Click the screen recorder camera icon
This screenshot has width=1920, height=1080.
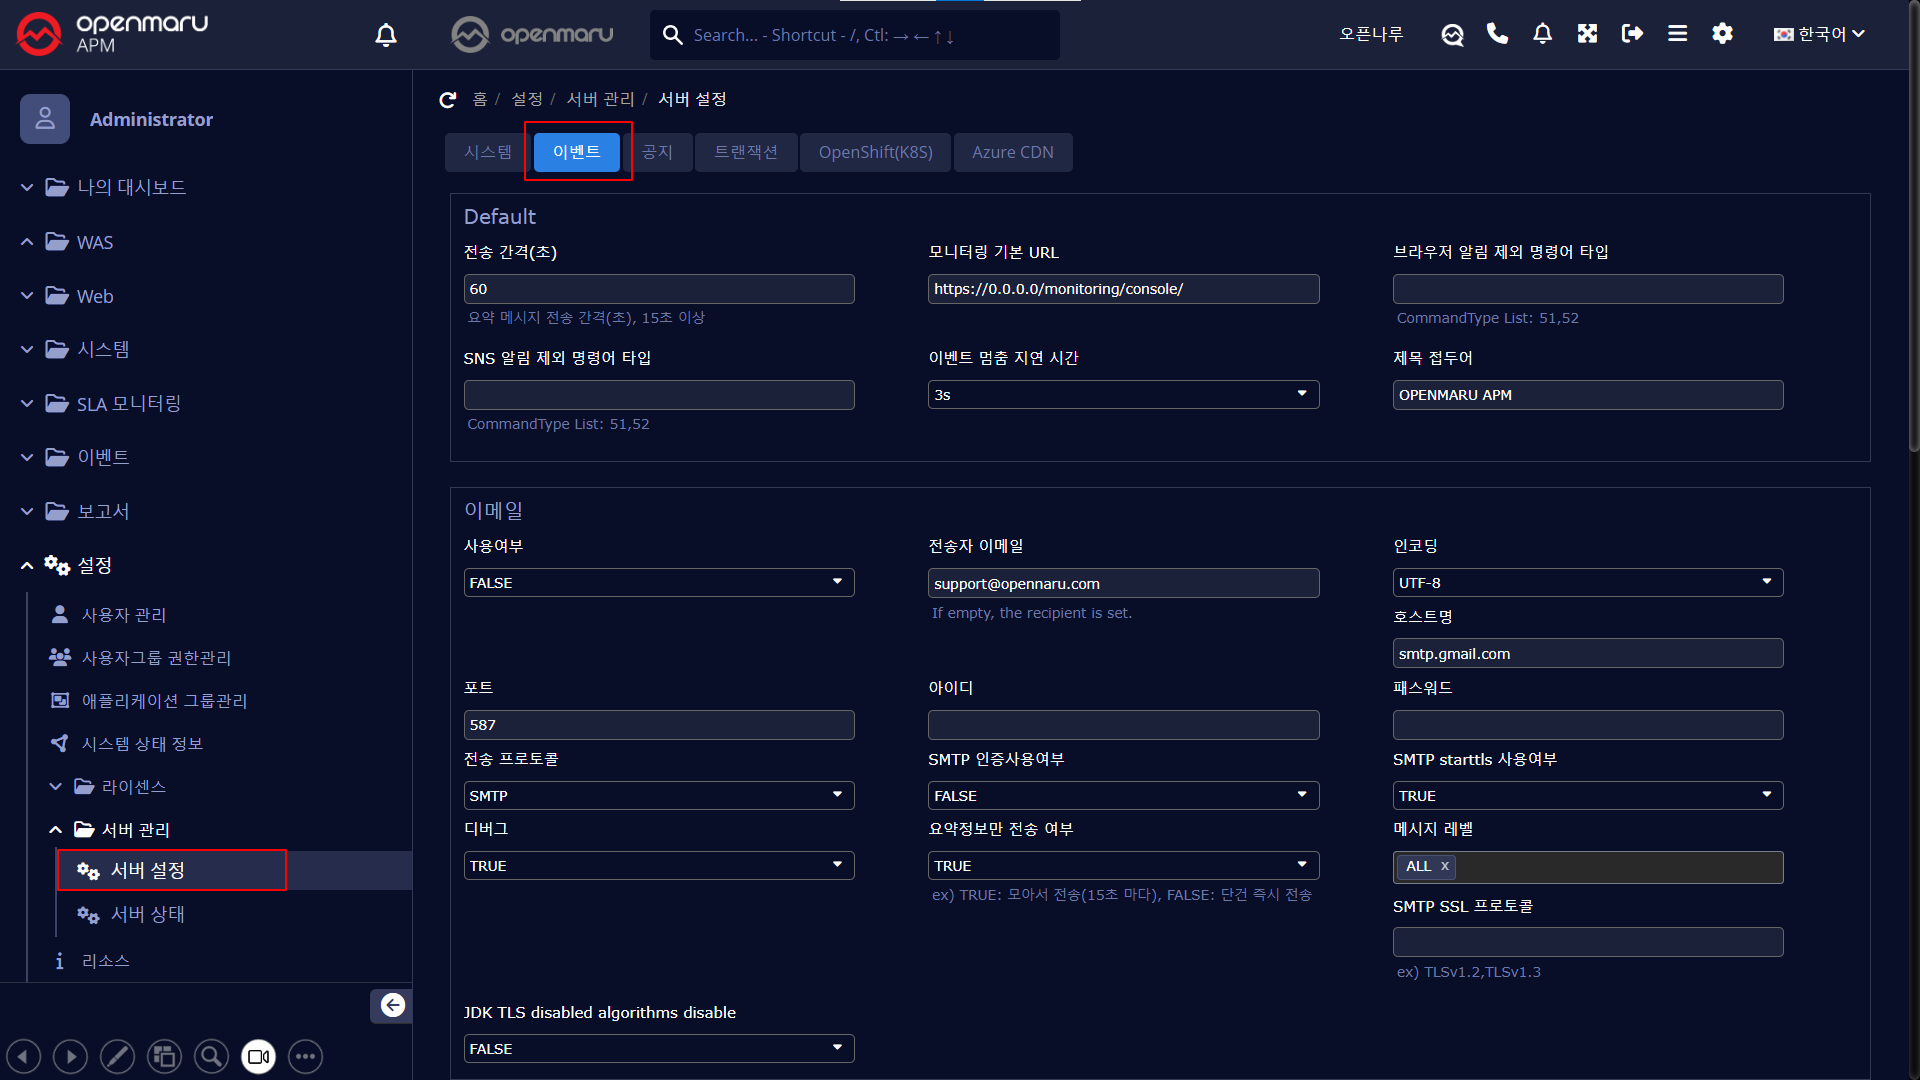click(x=258, y=1056)
